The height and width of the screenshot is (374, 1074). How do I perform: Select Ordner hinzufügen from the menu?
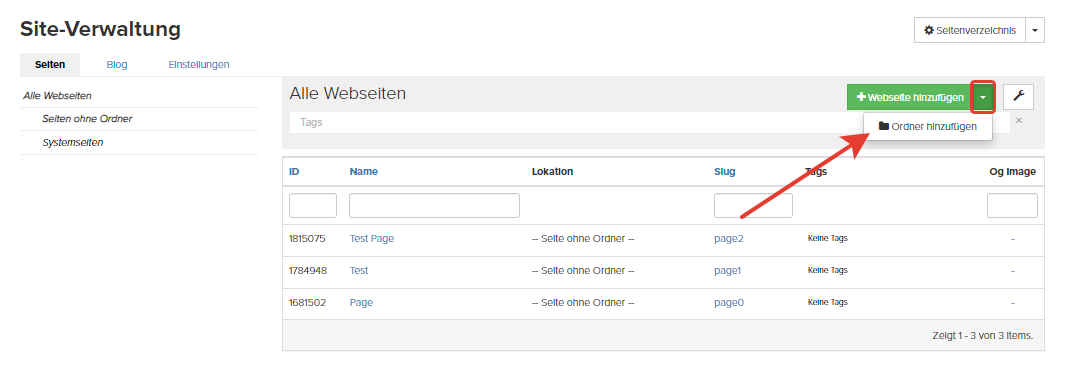click(927, 126)
